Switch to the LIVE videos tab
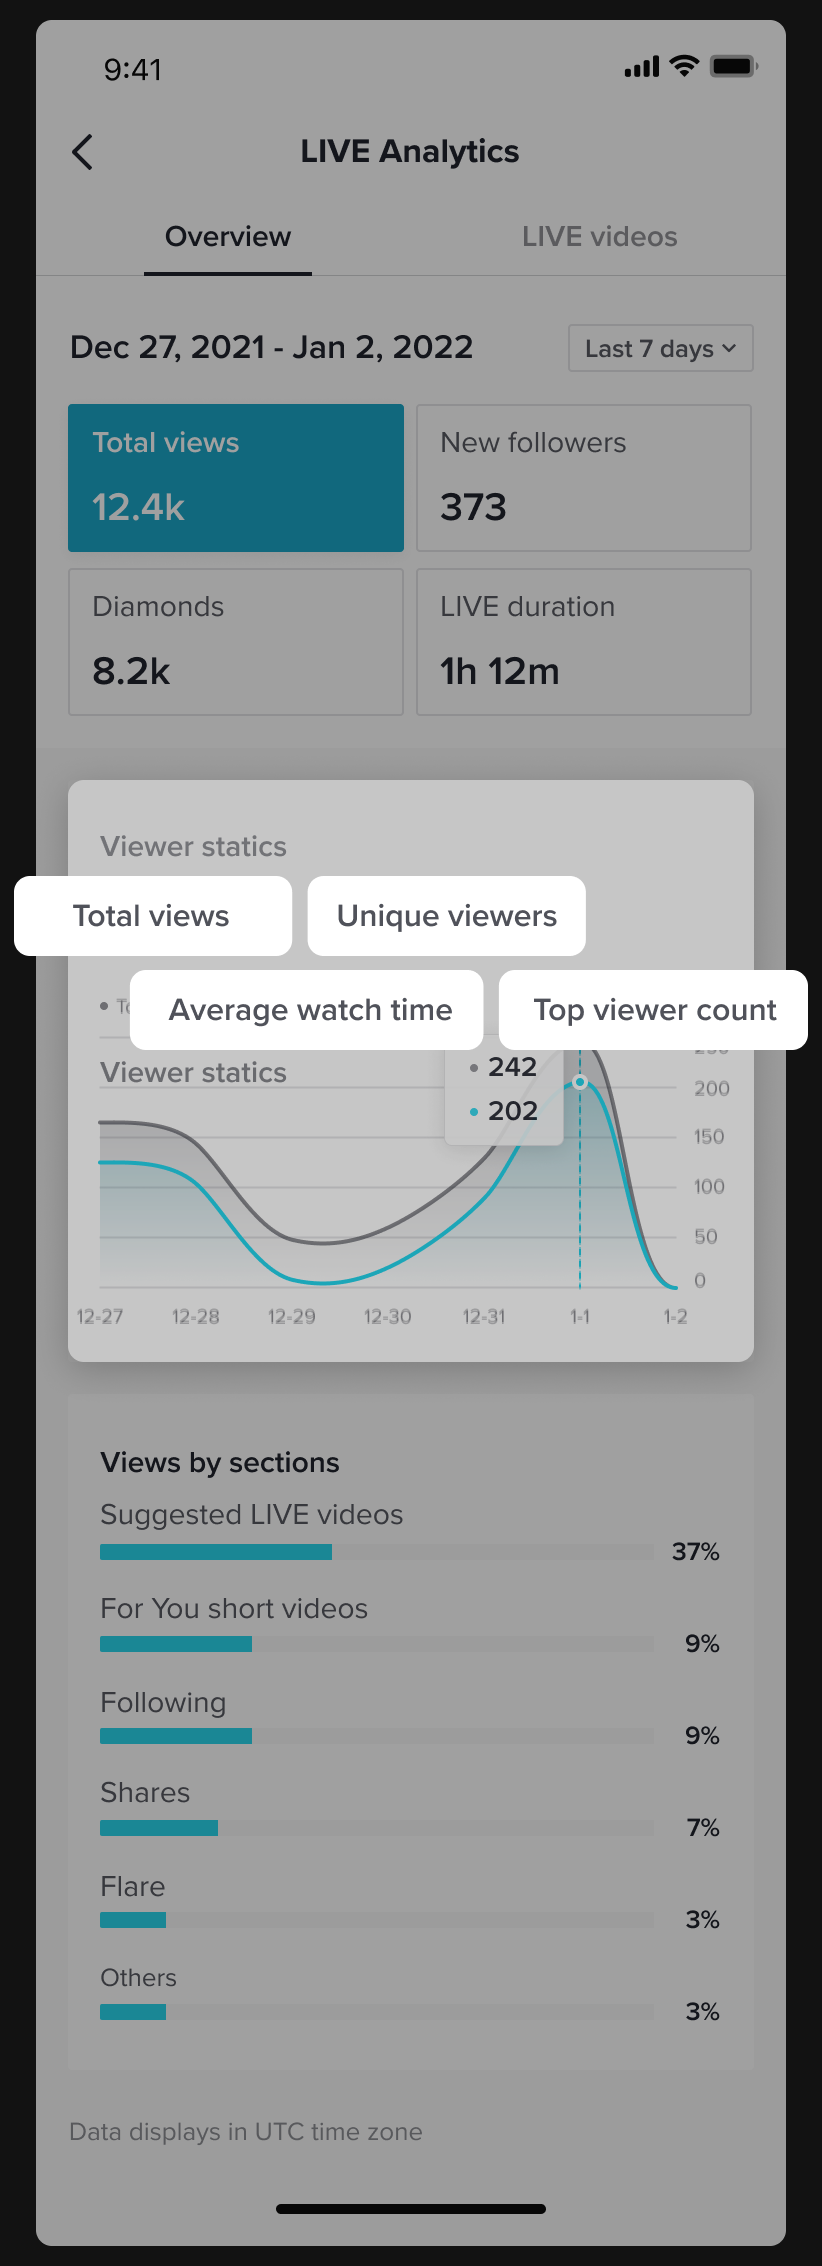Image resolution: width=822 pixels, height=2266 pixels. (x=599, y=237)
